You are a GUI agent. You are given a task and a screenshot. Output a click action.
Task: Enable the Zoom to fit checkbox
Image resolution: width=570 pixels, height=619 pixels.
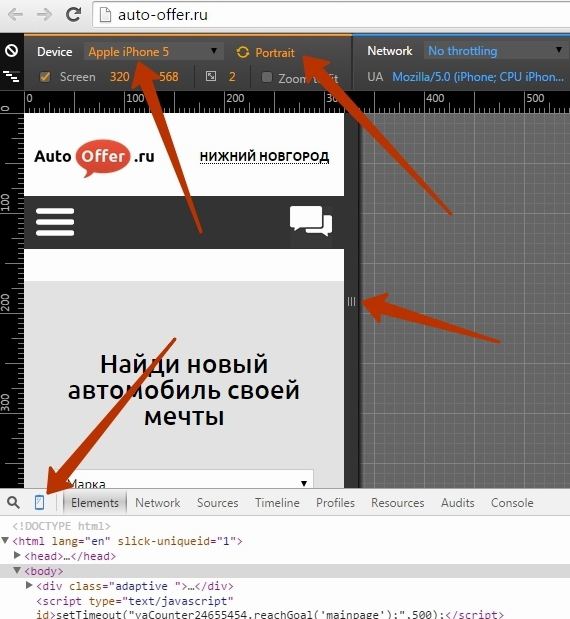click(x=267, y=77)
